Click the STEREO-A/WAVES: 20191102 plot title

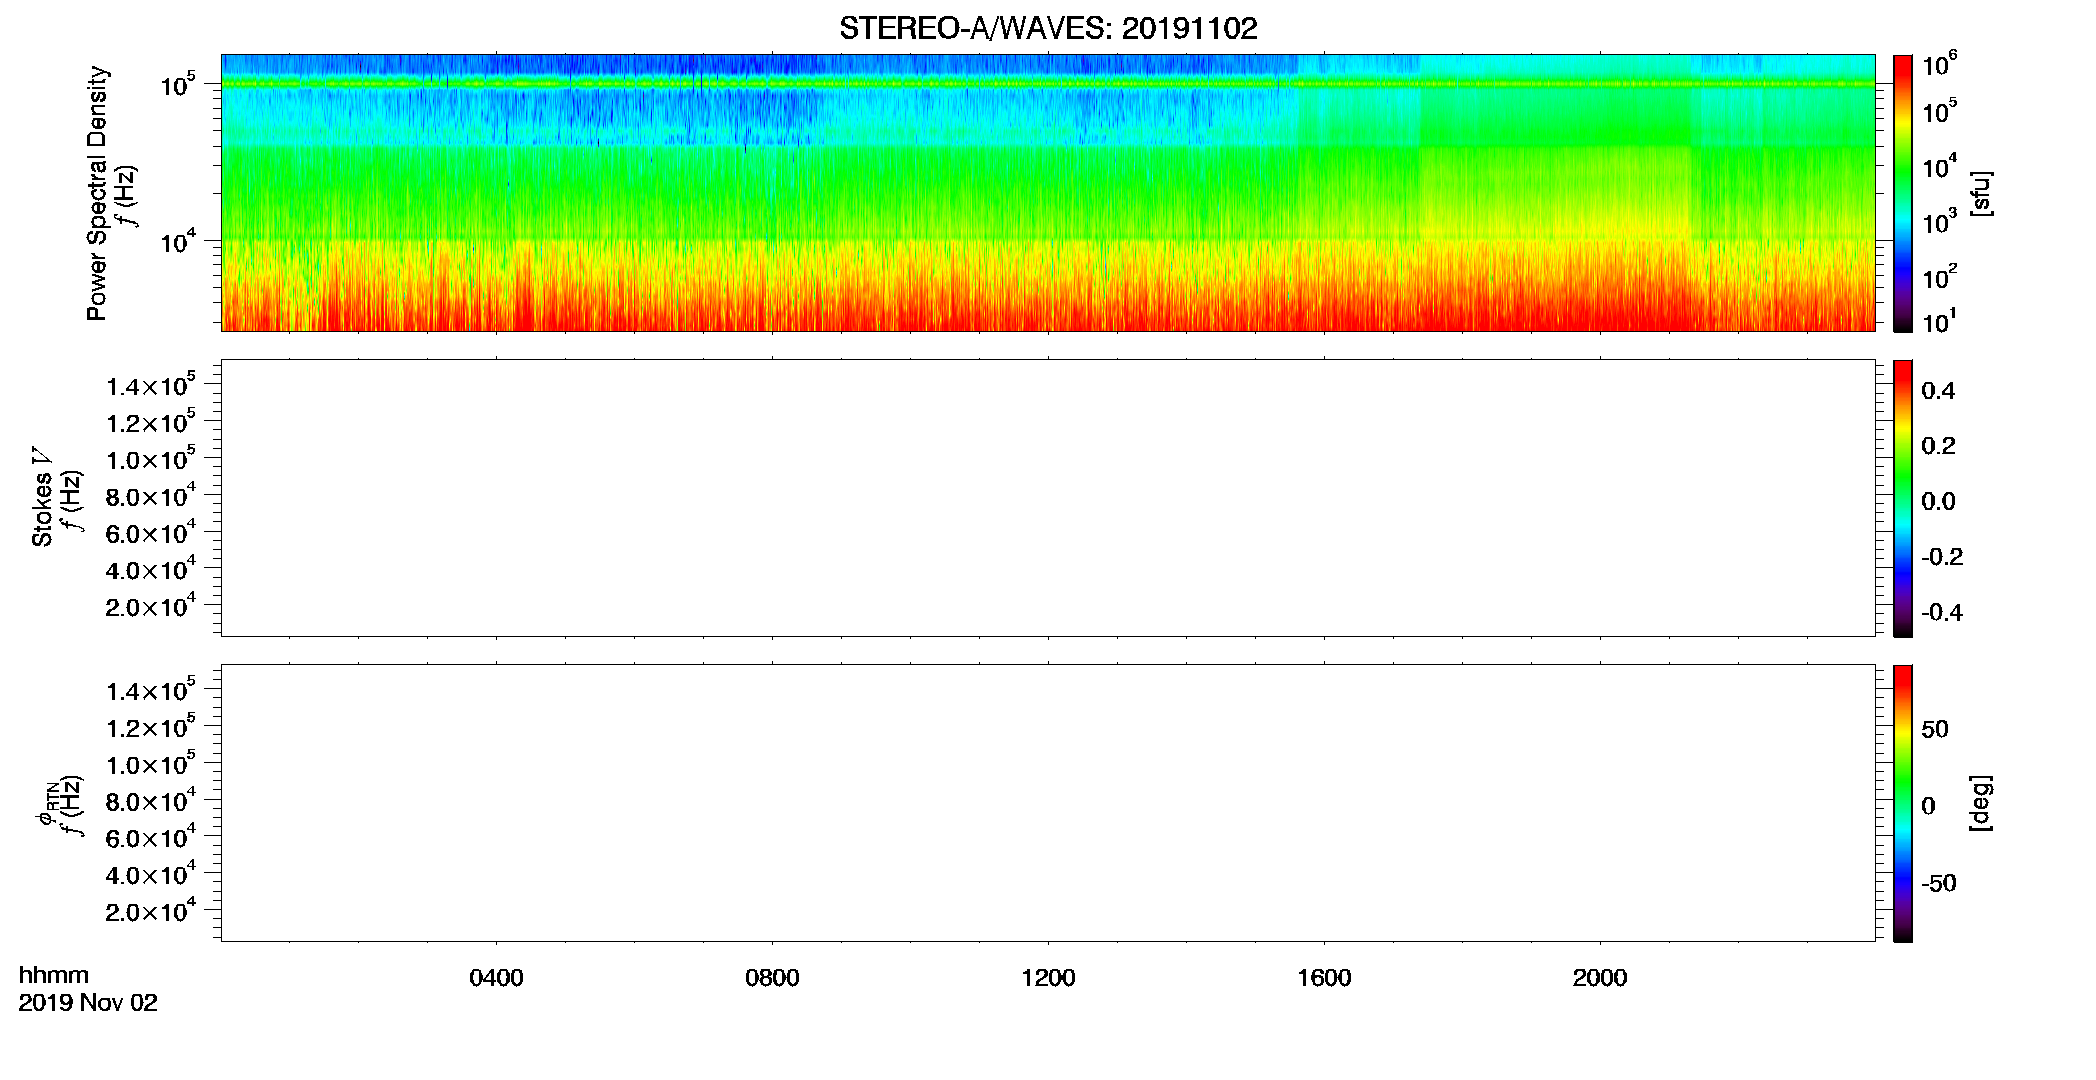point(1048,29)
